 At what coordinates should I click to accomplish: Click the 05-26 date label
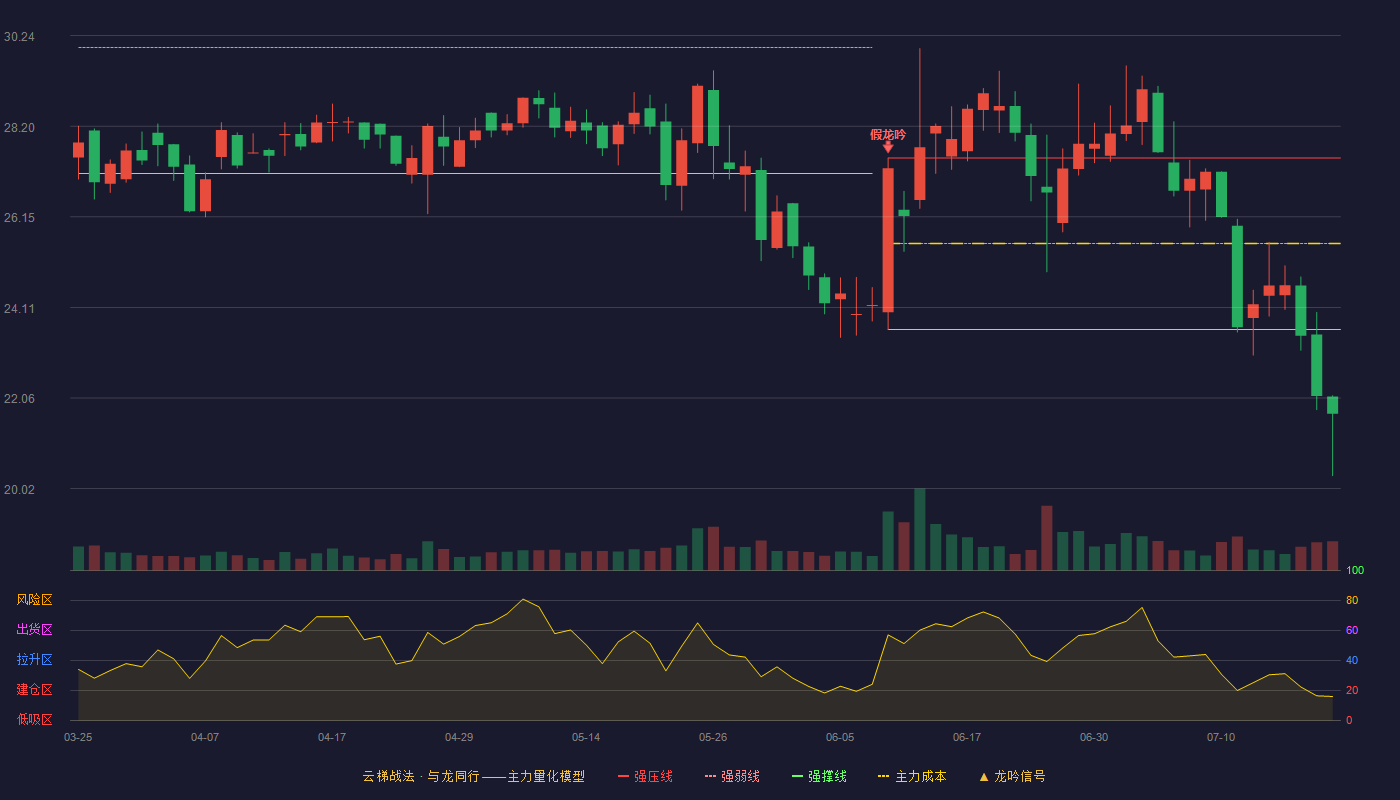point(713,737)
